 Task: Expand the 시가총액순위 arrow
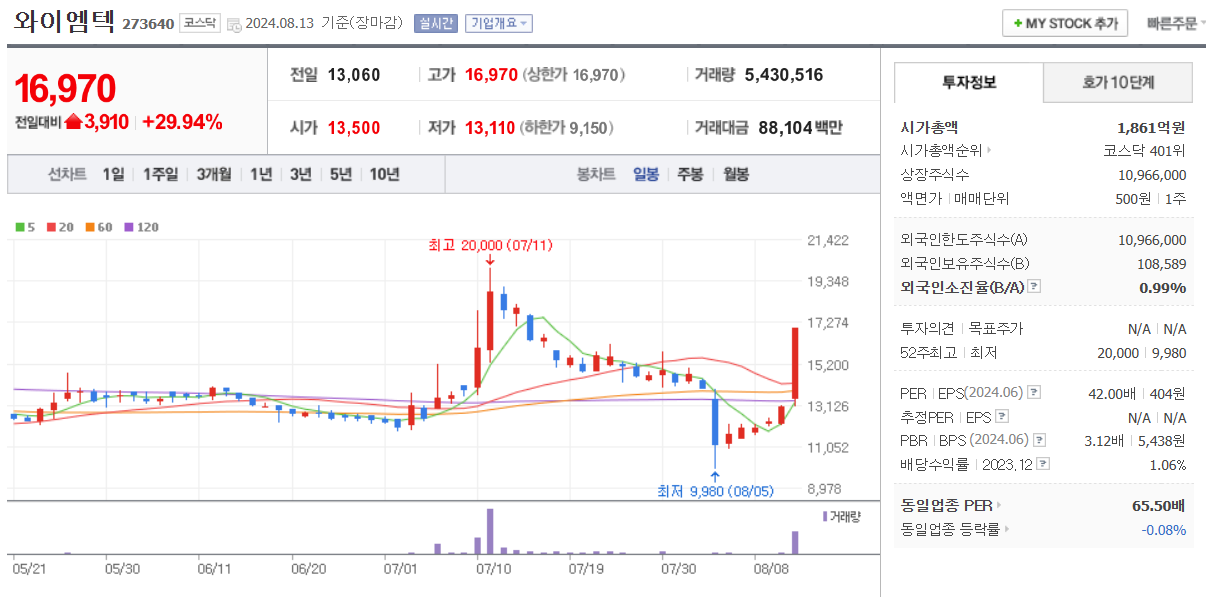click(x=990, y=151)
